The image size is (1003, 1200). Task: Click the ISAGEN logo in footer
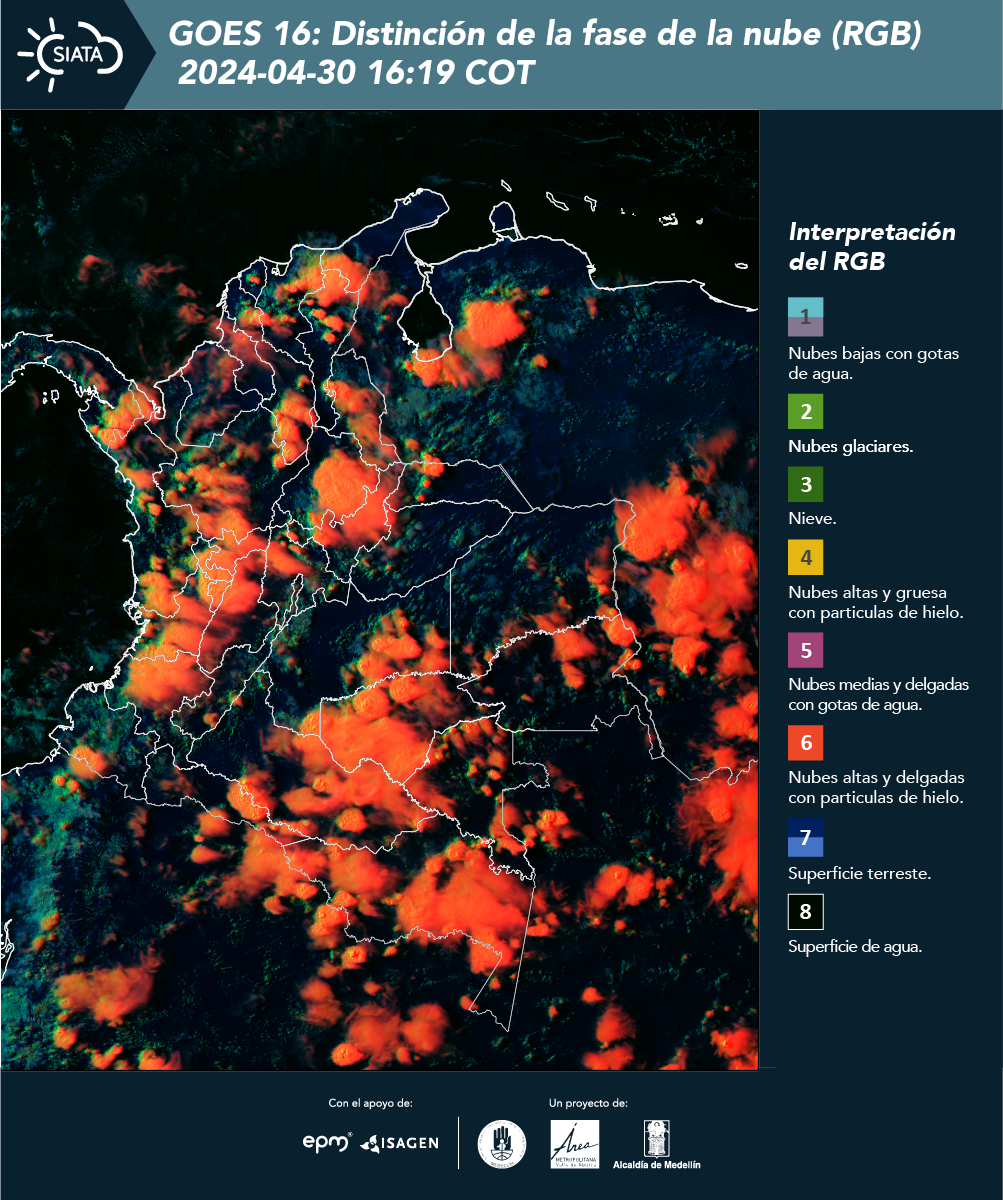click(399, 1143)
